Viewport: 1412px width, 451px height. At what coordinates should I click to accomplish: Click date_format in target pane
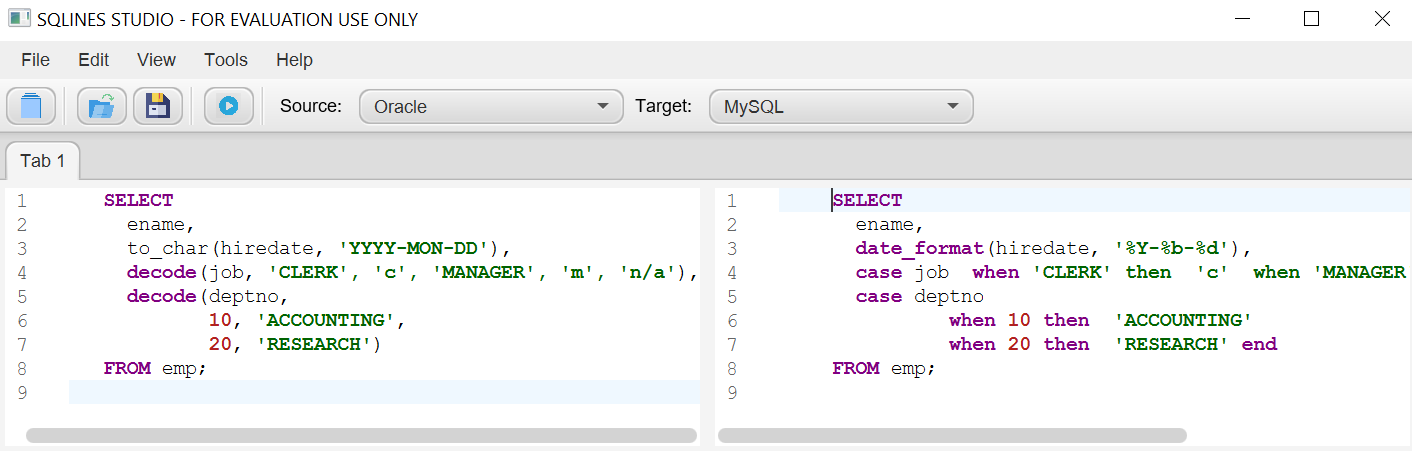point(920,248)
